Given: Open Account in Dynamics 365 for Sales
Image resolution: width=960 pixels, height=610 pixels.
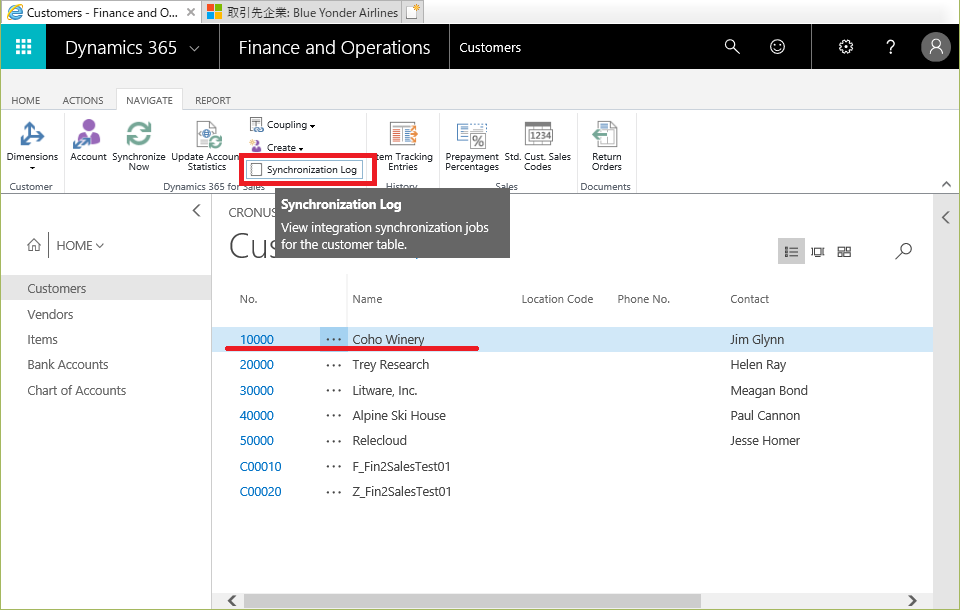Looking at the screenshot, I should pyautogui.click(x=88, y=141).
